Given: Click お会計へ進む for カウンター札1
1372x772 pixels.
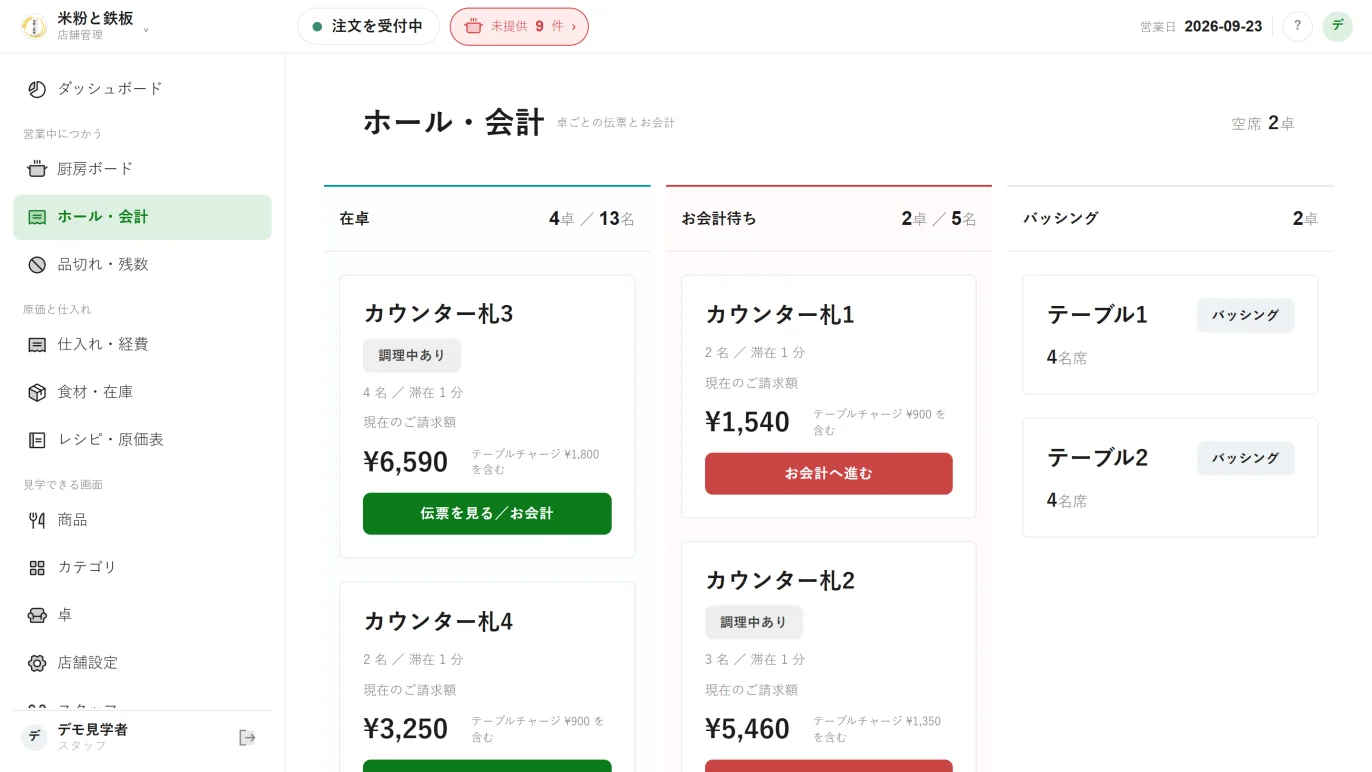Looking at the screenshot, I should [829, 474].
